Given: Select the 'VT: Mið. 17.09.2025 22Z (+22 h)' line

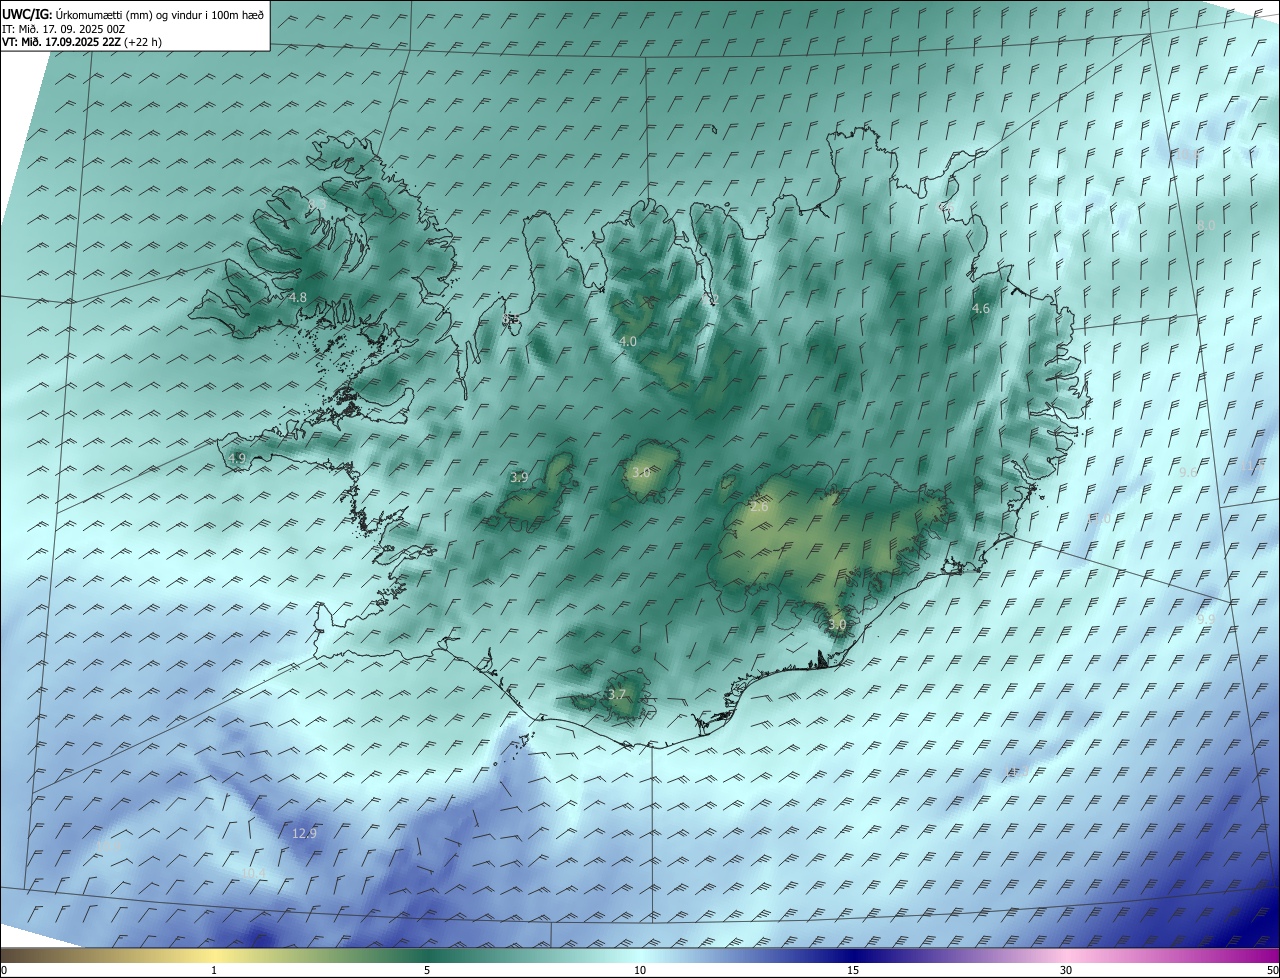Looking at the screenshot, I should coord(82,42).
